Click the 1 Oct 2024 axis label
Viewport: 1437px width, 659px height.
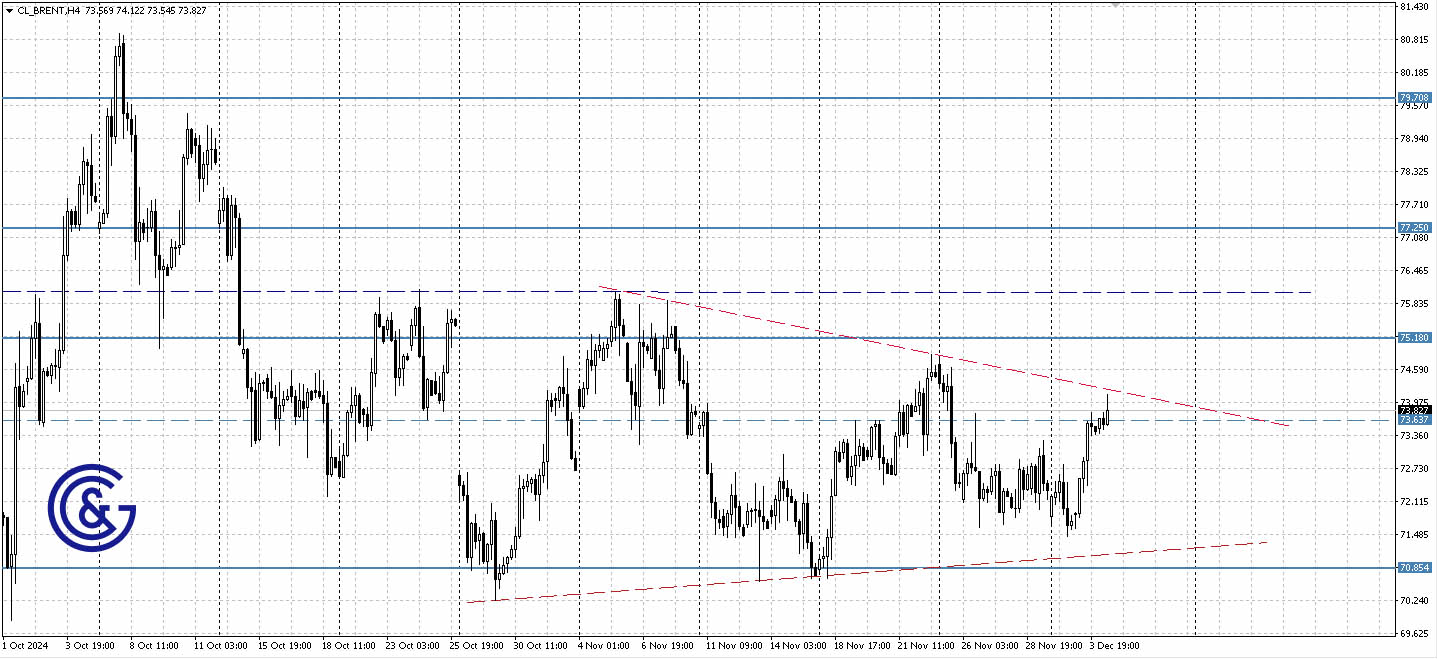(25, 646)
